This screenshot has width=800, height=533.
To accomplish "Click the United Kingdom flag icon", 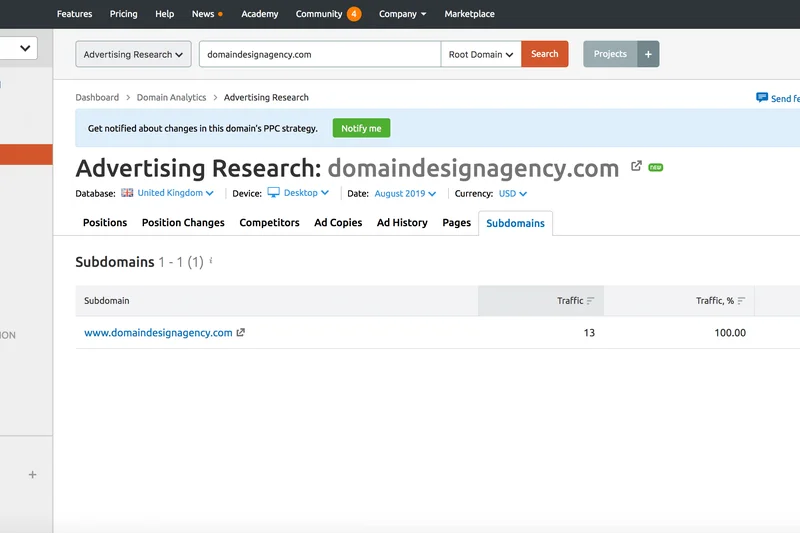I will [x=127, y=193].
